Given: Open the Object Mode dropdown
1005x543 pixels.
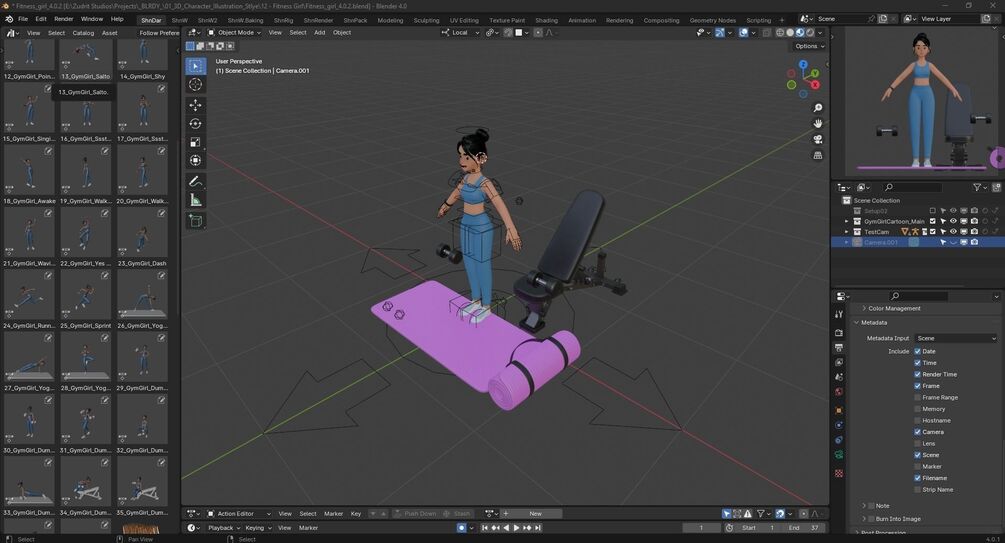Looking at the screenshot, I should click(234, 32).
